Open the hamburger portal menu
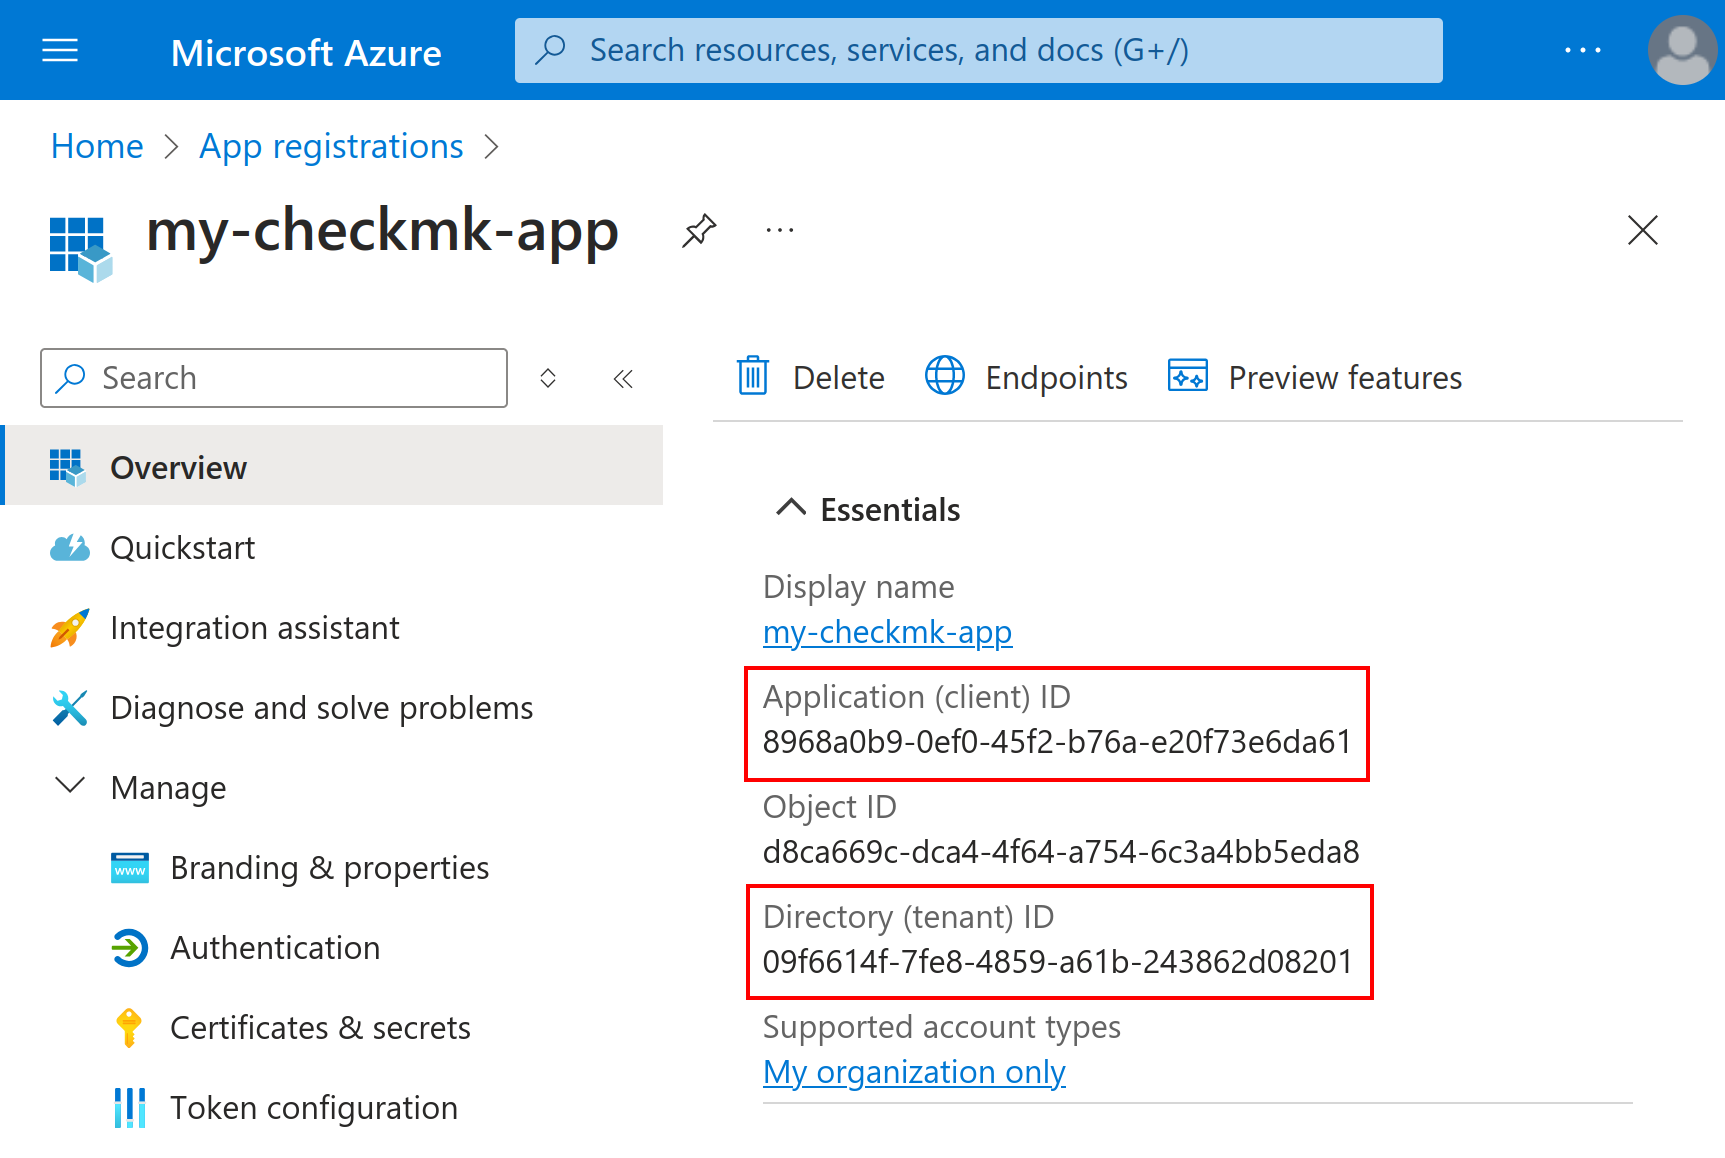This screenshot has width=1725, height=1158. (x=60, y=50)
